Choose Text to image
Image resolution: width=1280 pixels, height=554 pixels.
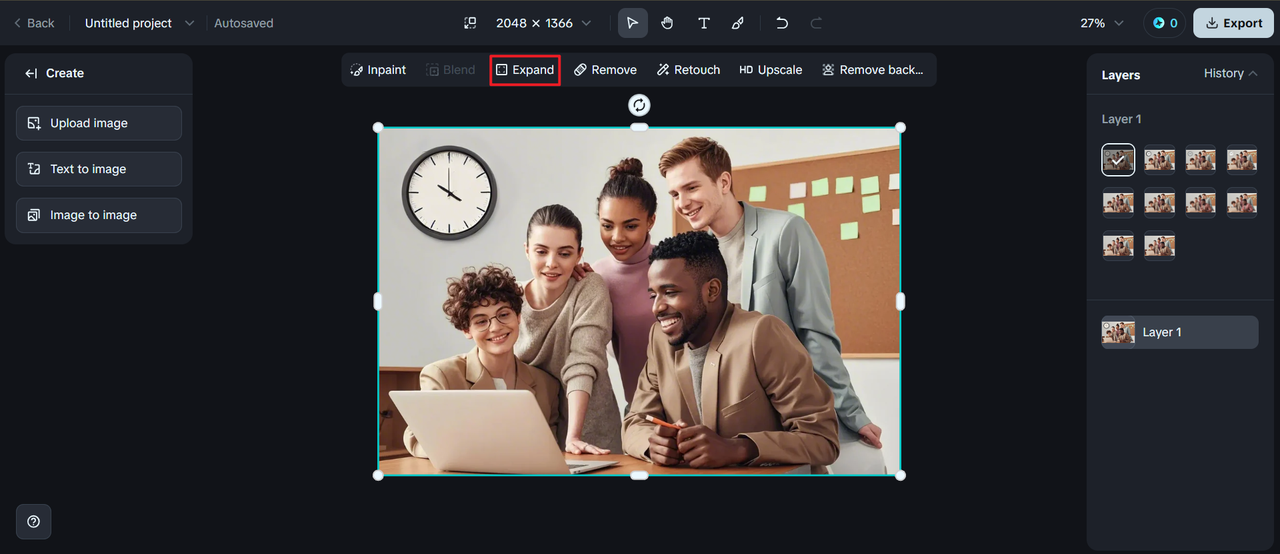99,169
